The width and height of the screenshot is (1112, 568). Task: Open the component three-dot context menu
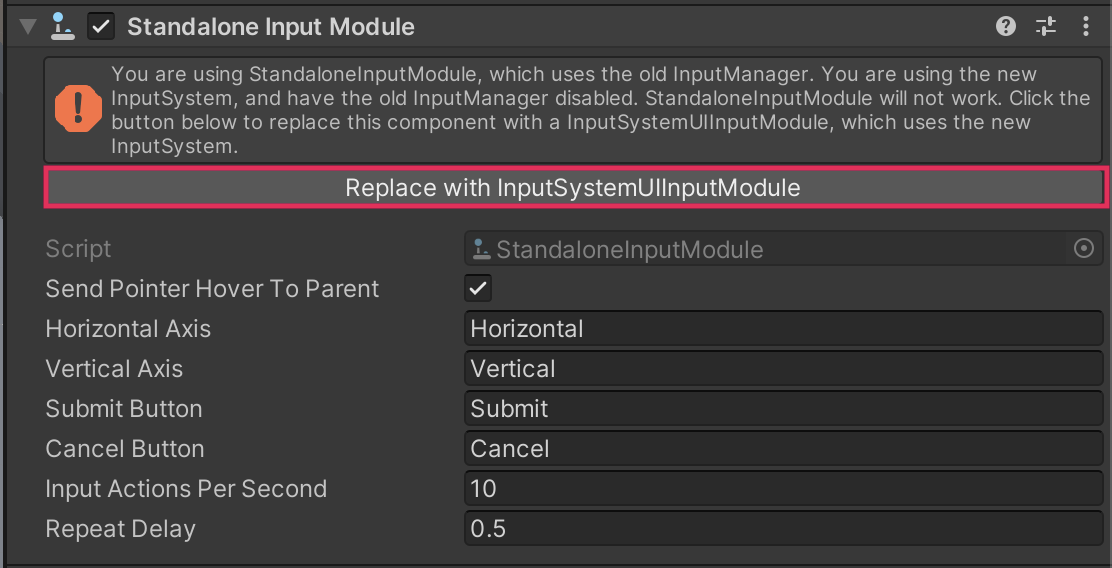coord(1086,27)
